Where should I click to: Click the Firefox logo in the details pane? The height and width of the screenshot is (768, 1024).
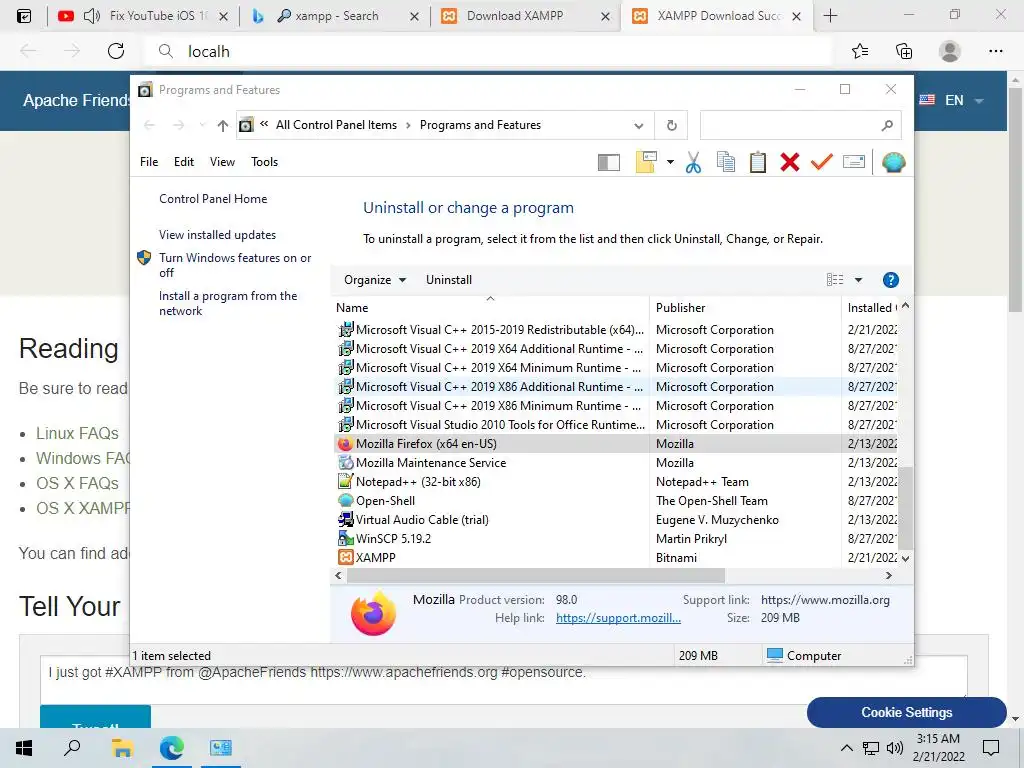click(x=373, y=613)
